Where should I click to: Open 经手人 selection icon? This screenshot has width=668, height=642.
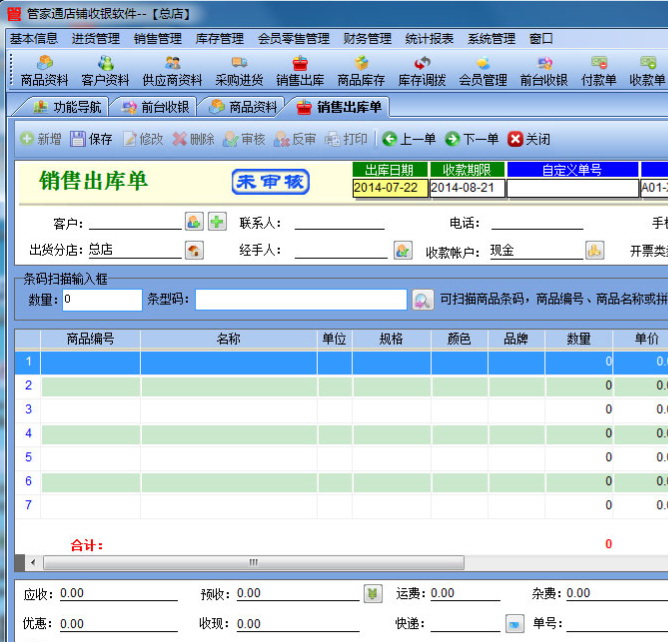(x=402, y=250)
